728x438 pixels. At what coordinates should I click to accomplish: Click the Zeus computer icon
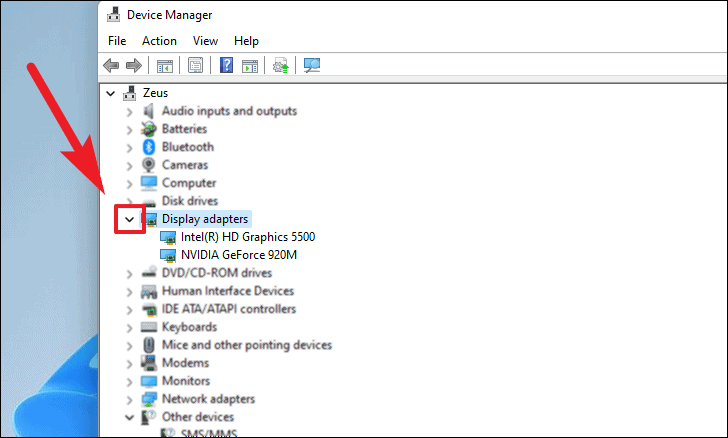[130, 93]
